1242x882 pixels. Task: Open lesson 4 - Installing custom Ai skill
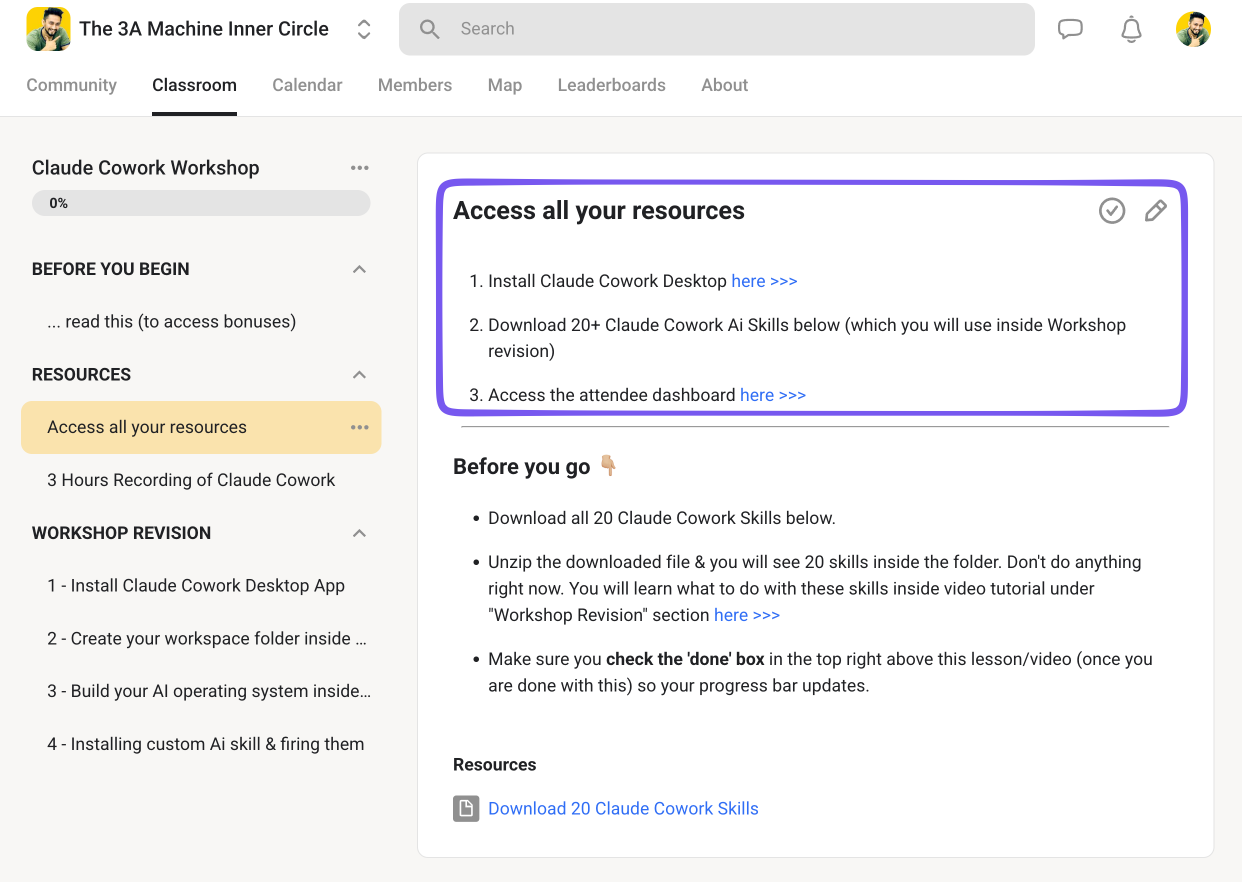click(205, 744)
